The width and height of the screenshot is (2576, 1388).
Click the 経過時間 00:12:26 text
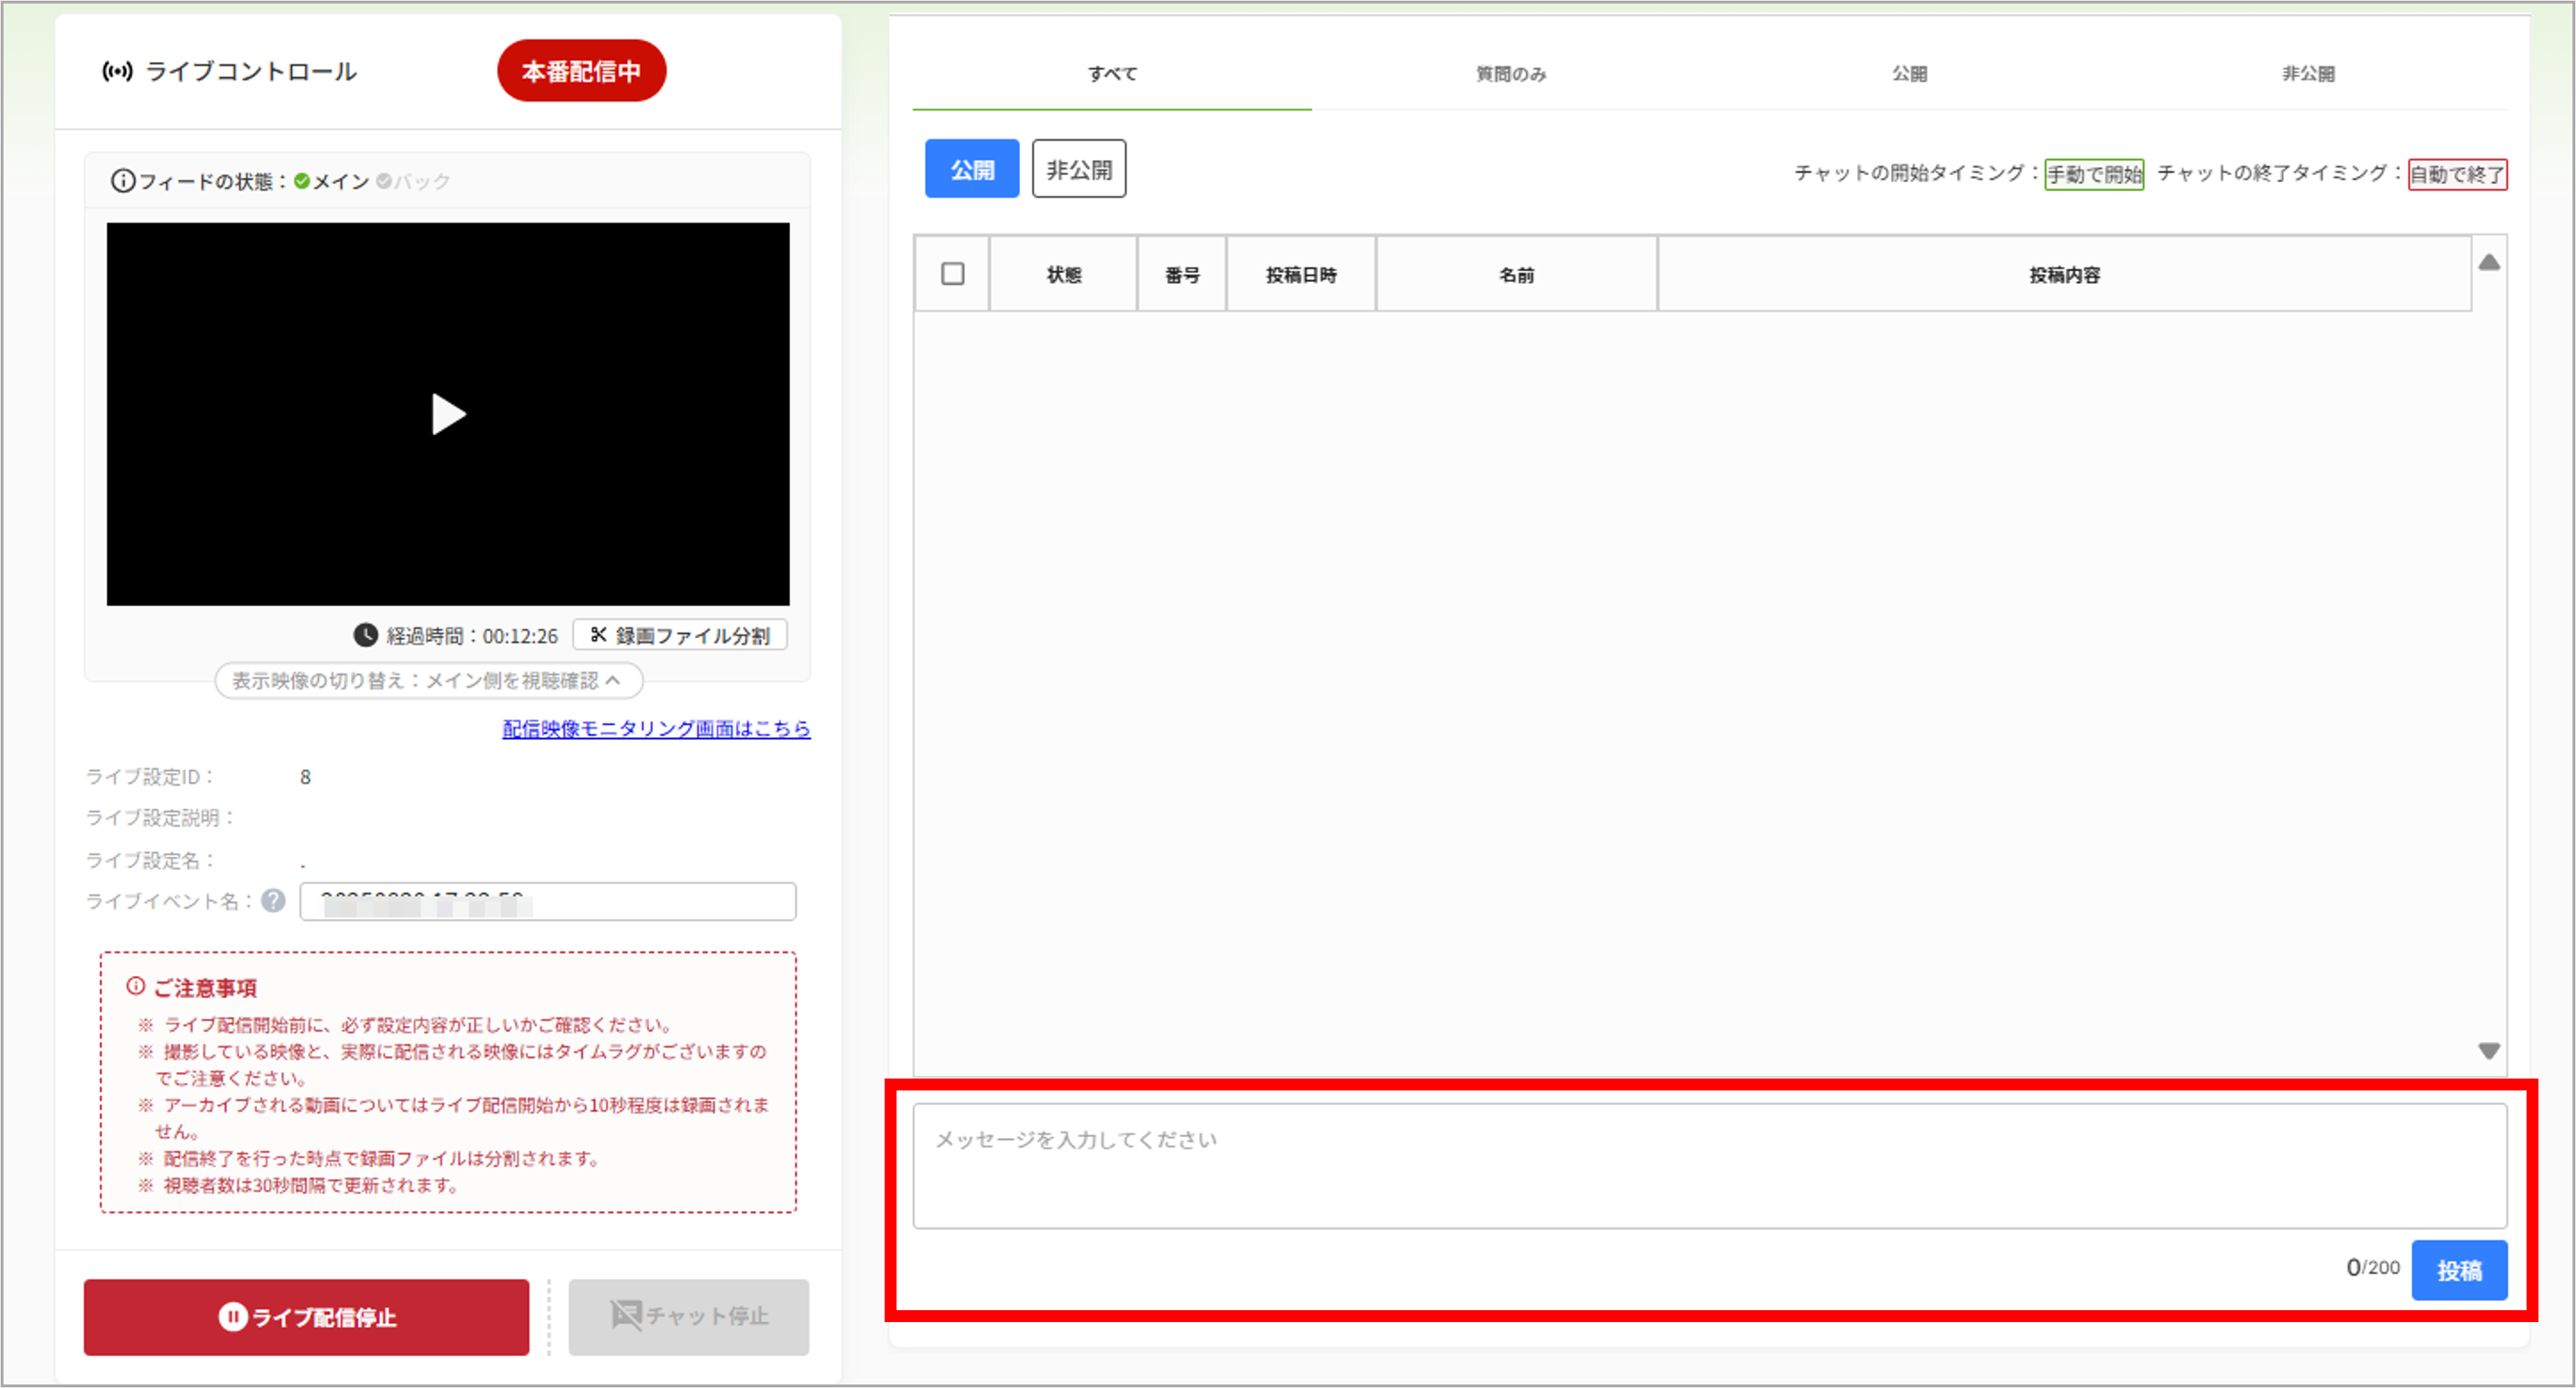pyautogui.click(x=472, y=636)
